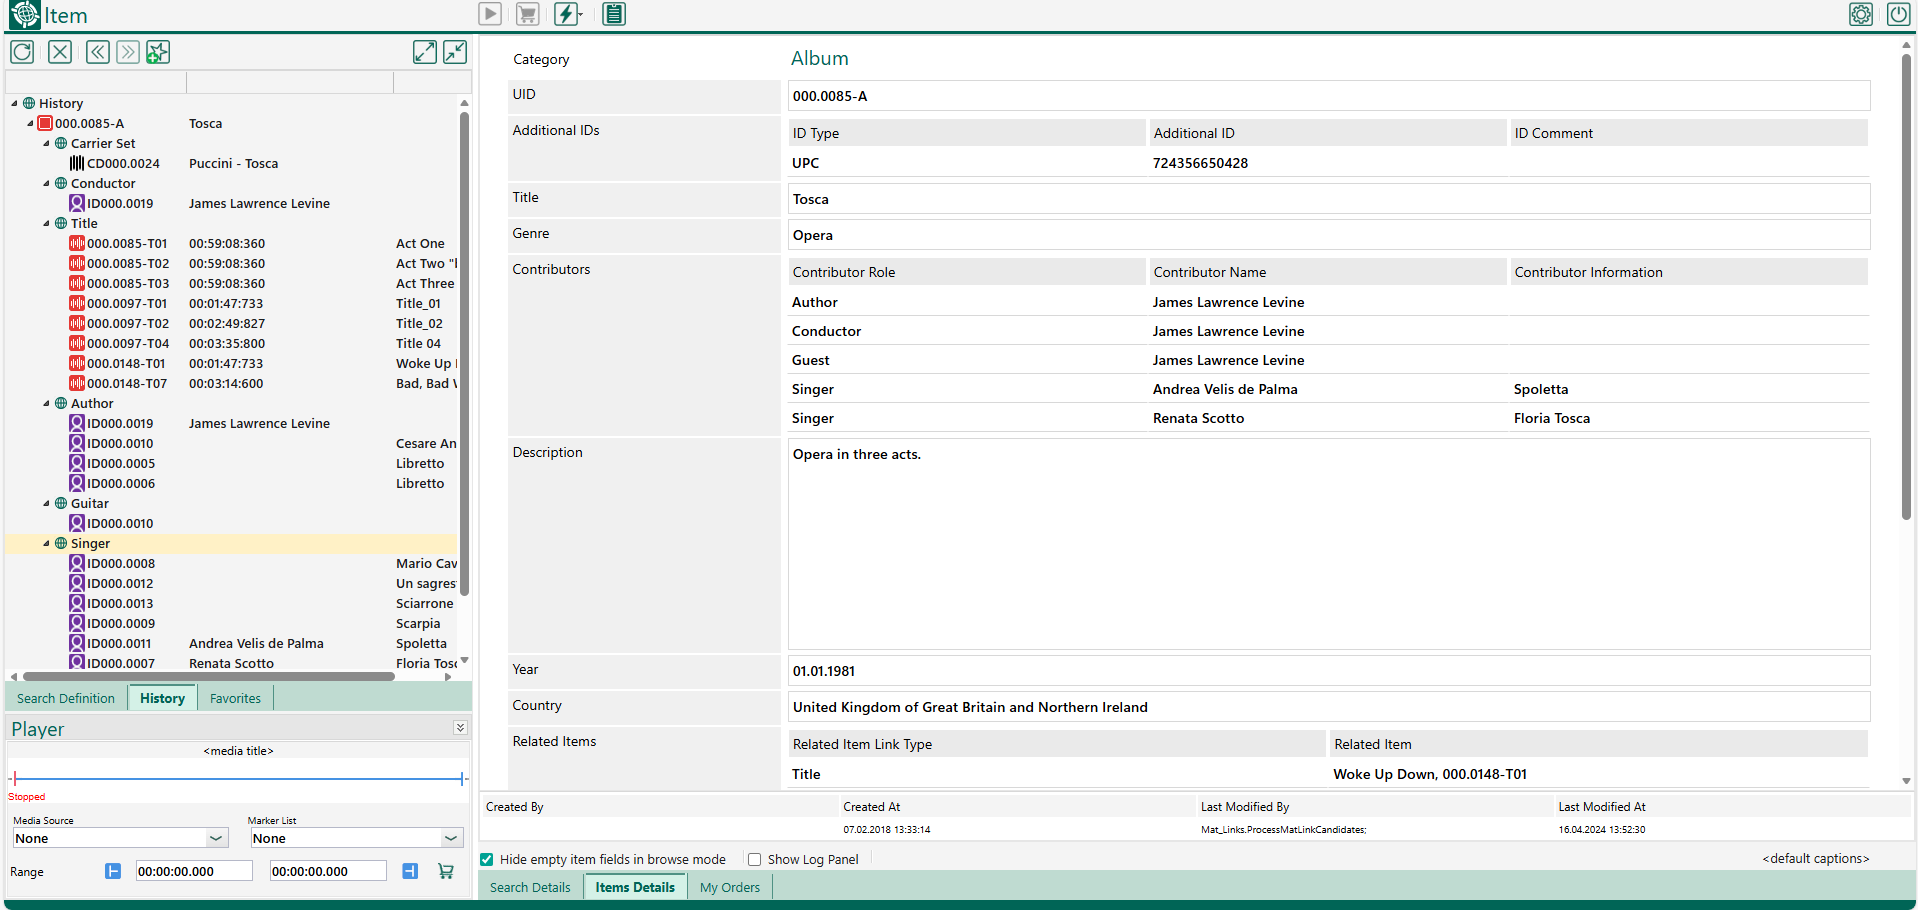Click the Player timeline track
1918x910 pixels.
238,778
